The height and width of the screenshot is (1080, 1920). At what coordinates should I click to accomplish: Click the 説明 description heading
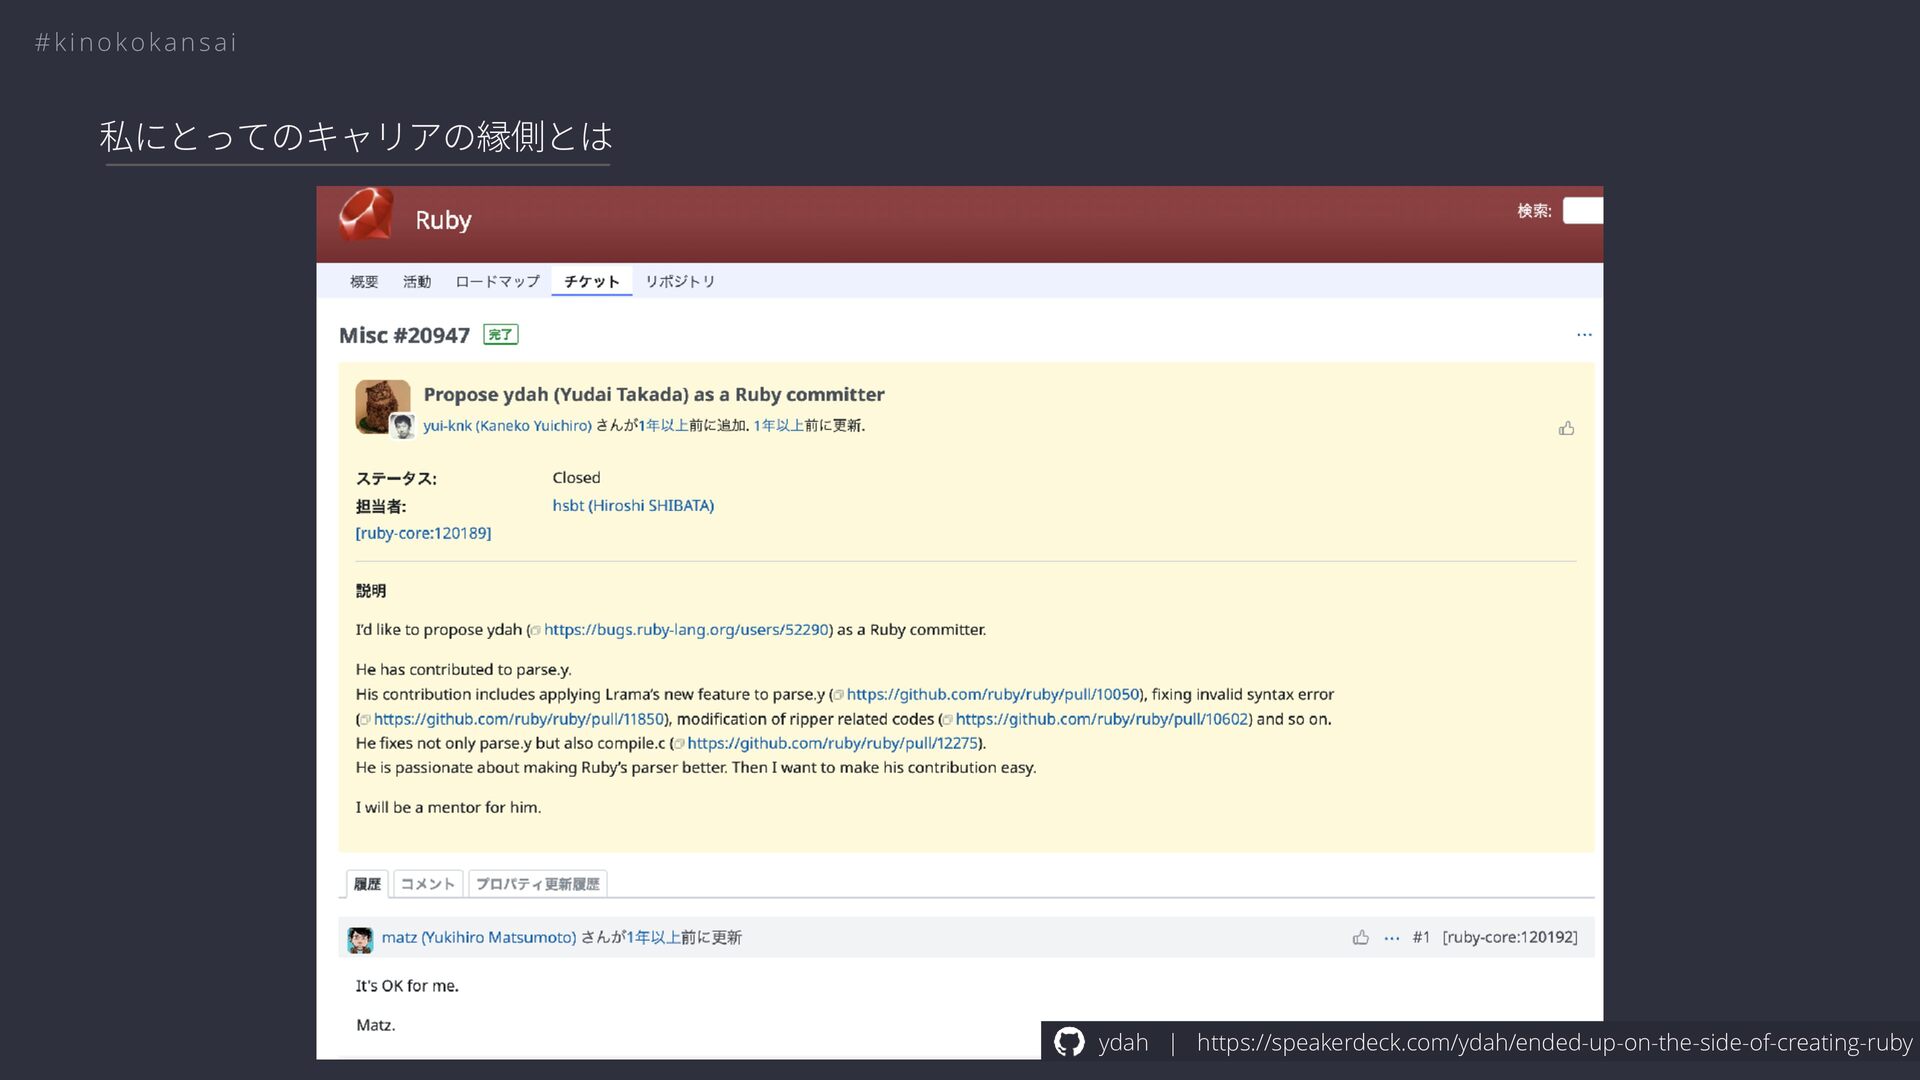(370, 591)
